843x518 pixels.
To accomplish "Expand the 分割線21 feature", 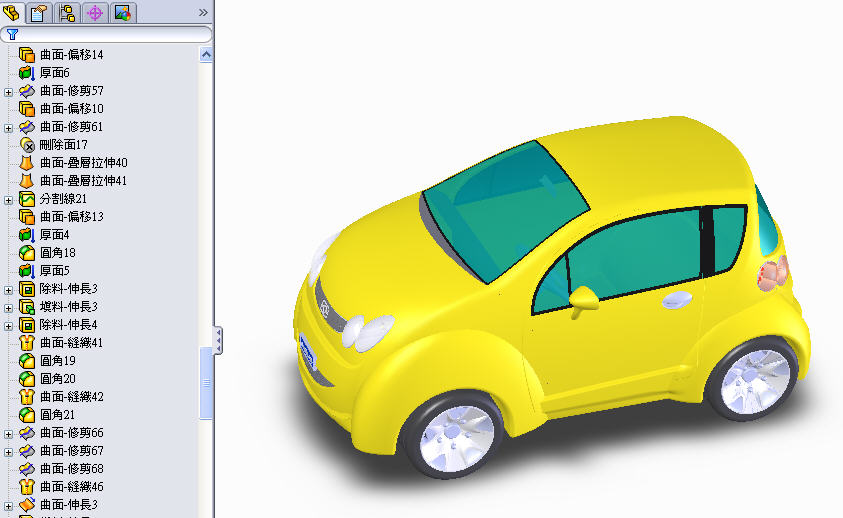I will click(8, 200).
